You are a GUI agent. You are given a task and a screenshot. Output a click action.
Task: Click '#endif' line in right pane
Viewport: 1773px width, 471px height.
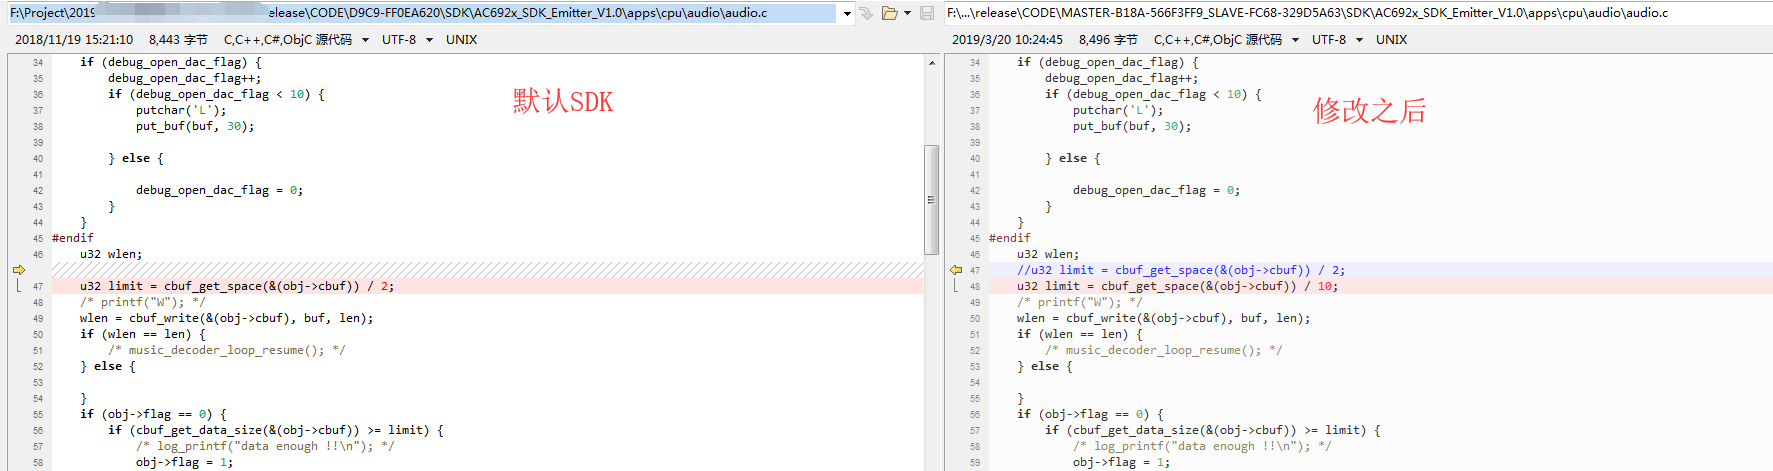[x=1010, y=238]
